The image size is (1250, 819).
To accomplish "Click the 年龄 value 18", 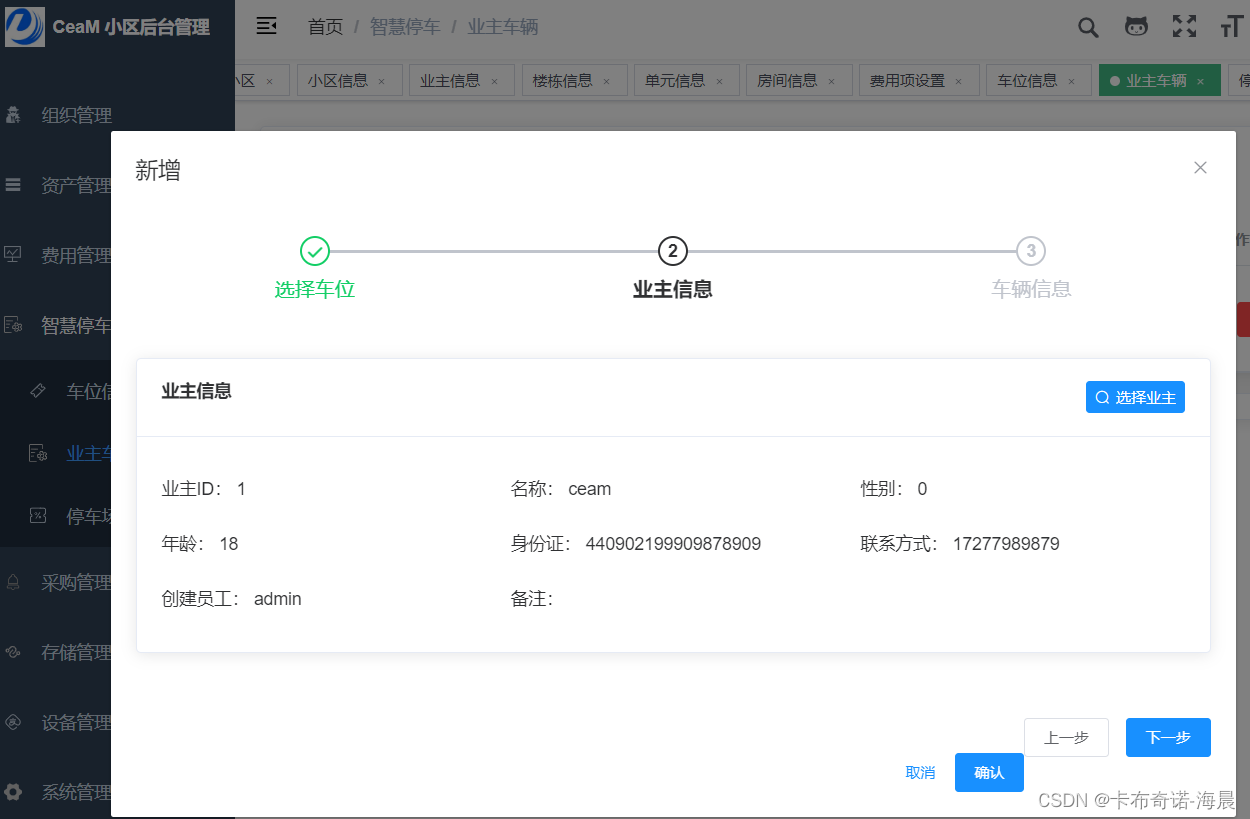I will point(229,544).
